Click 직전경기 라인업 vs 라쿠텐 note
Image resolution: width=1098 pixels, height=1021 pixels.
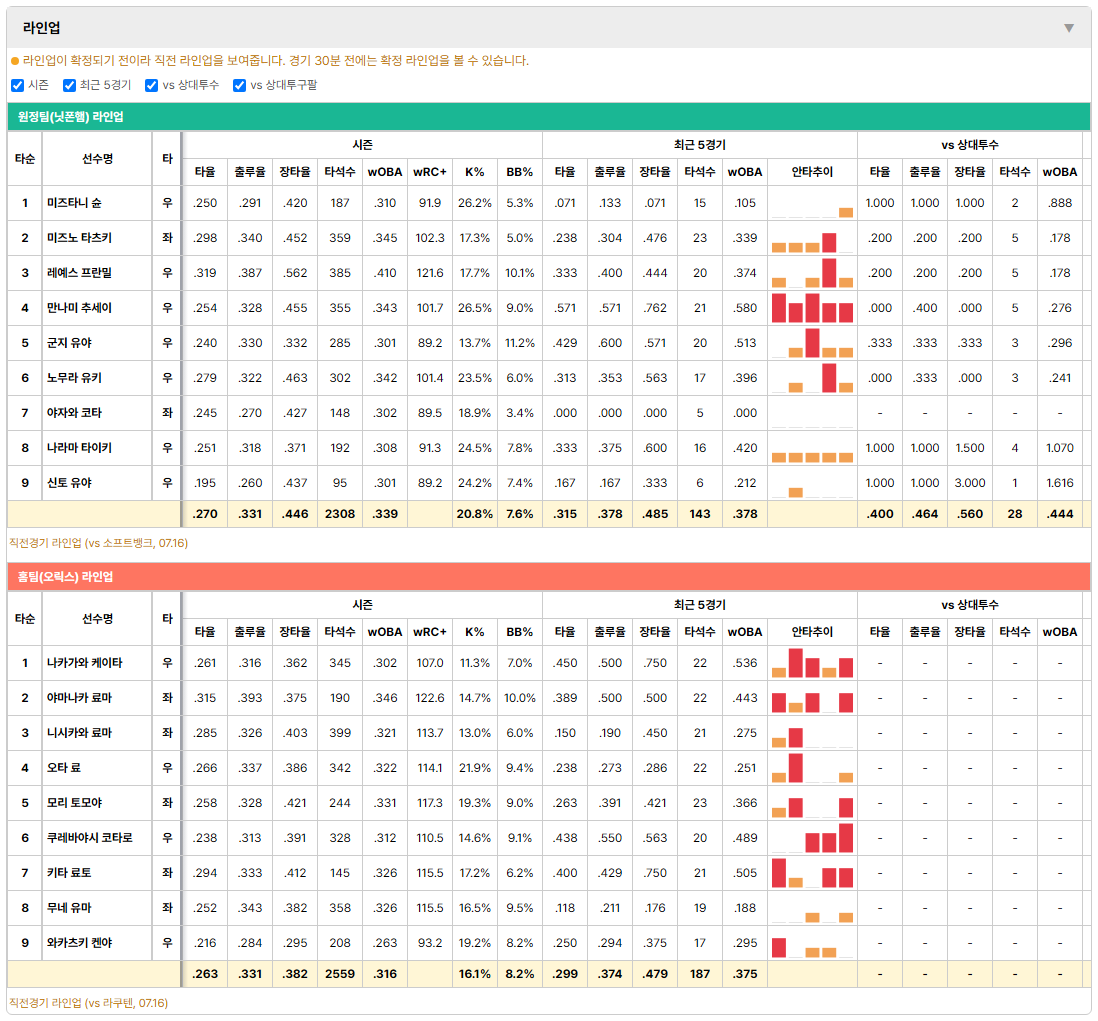[x=88, y=1003]
